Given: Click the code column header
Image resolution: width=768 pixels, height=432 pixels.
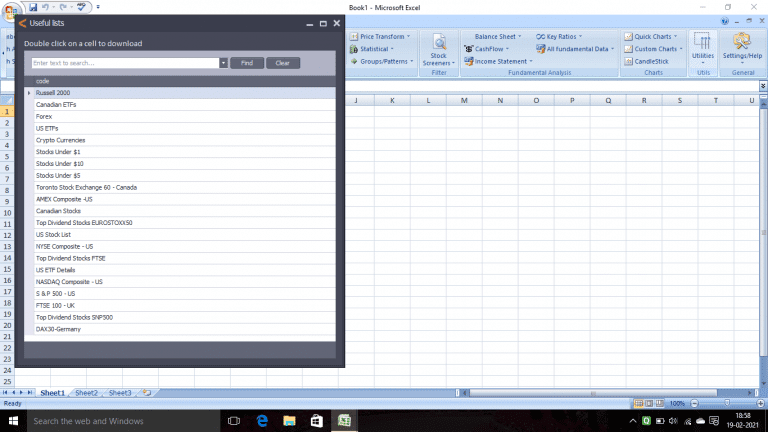Looking at the screenshot, I should (185, 81).
